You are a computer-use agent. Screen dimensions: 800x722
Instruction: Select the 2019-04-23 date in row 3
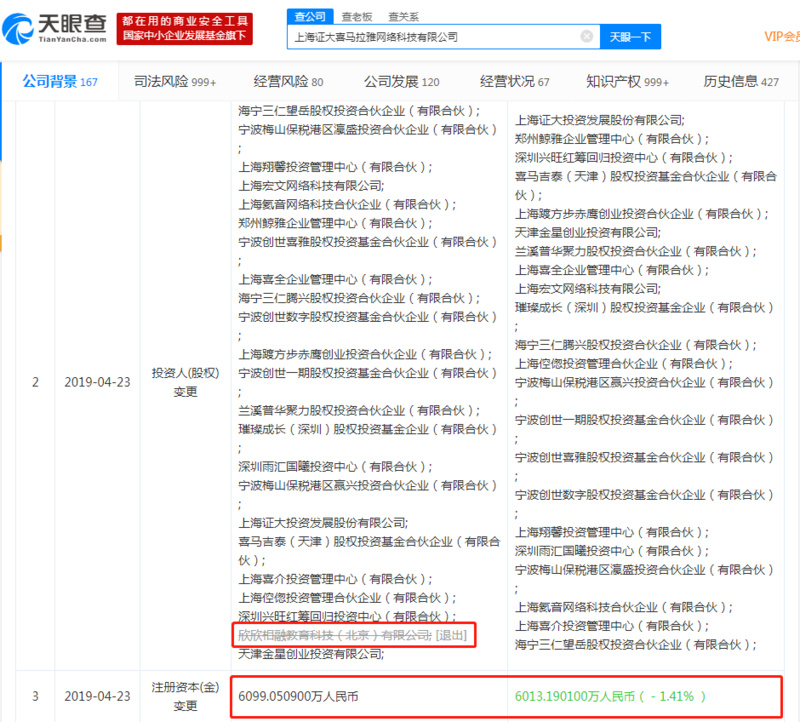tap(97, 696)
